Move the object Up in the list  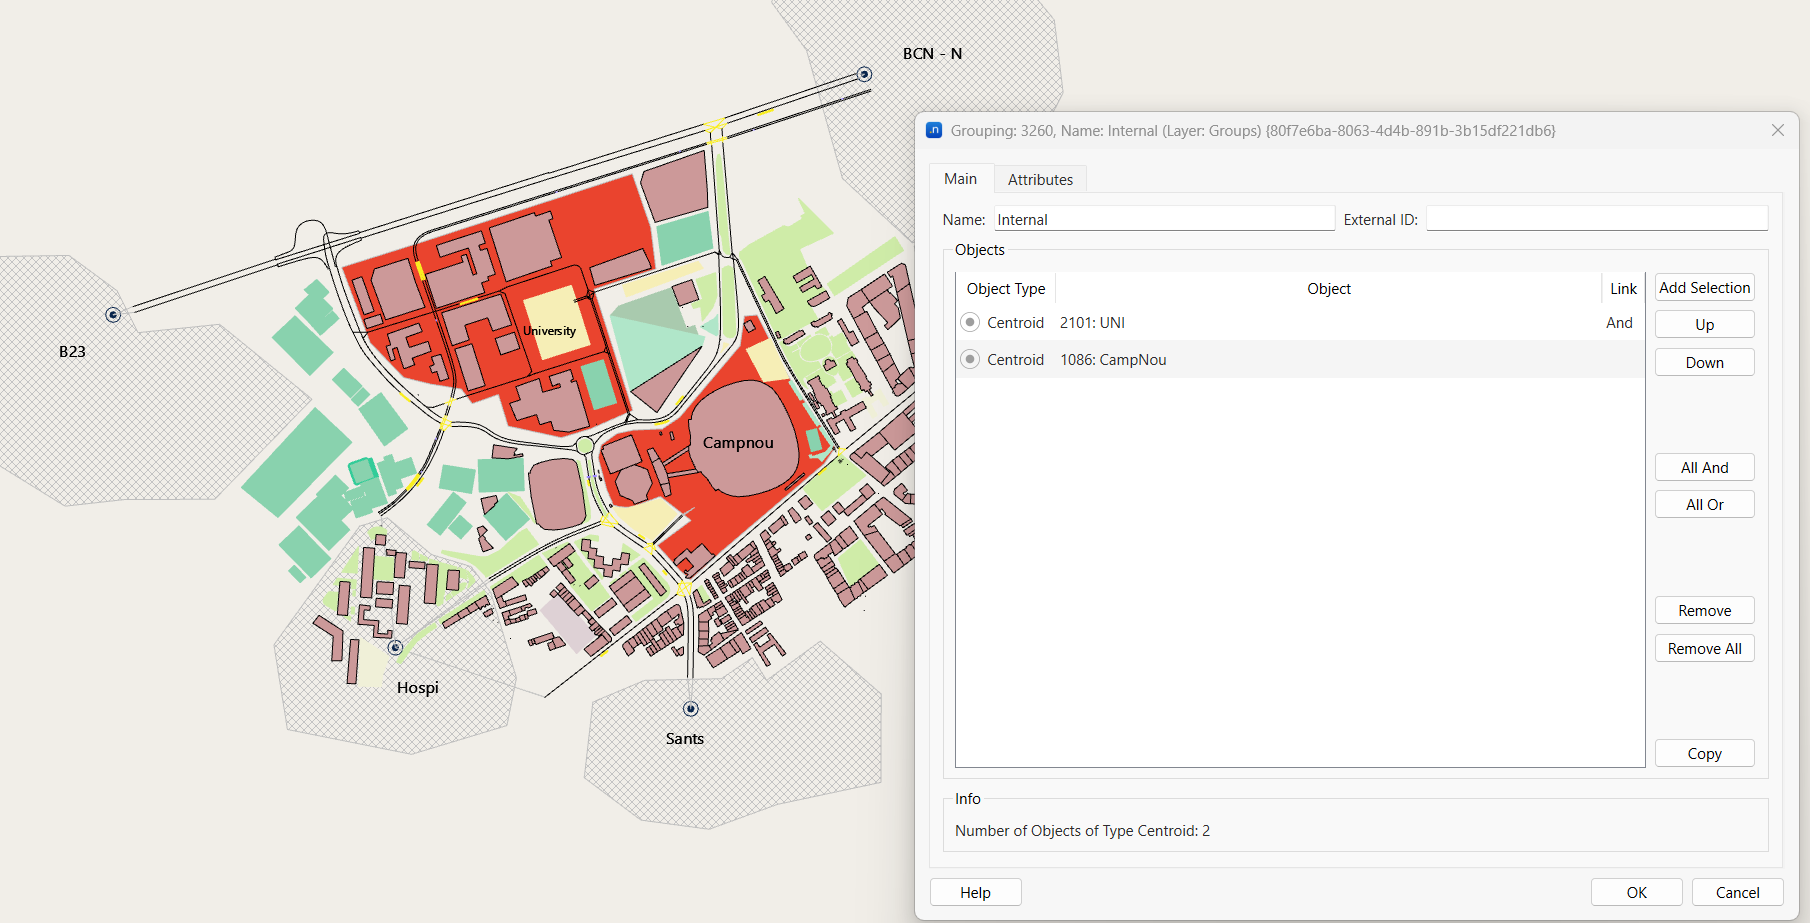(x=1704, y=325)
